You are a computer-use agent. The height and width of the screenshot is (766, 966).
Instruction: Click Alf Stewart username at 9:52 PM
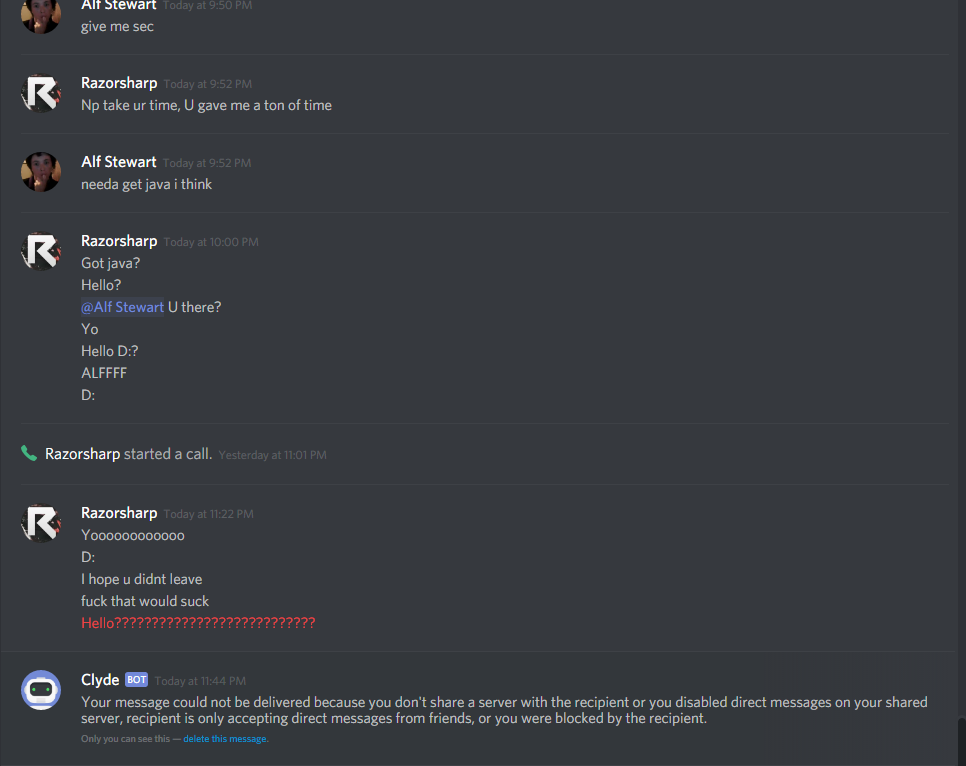119,162
